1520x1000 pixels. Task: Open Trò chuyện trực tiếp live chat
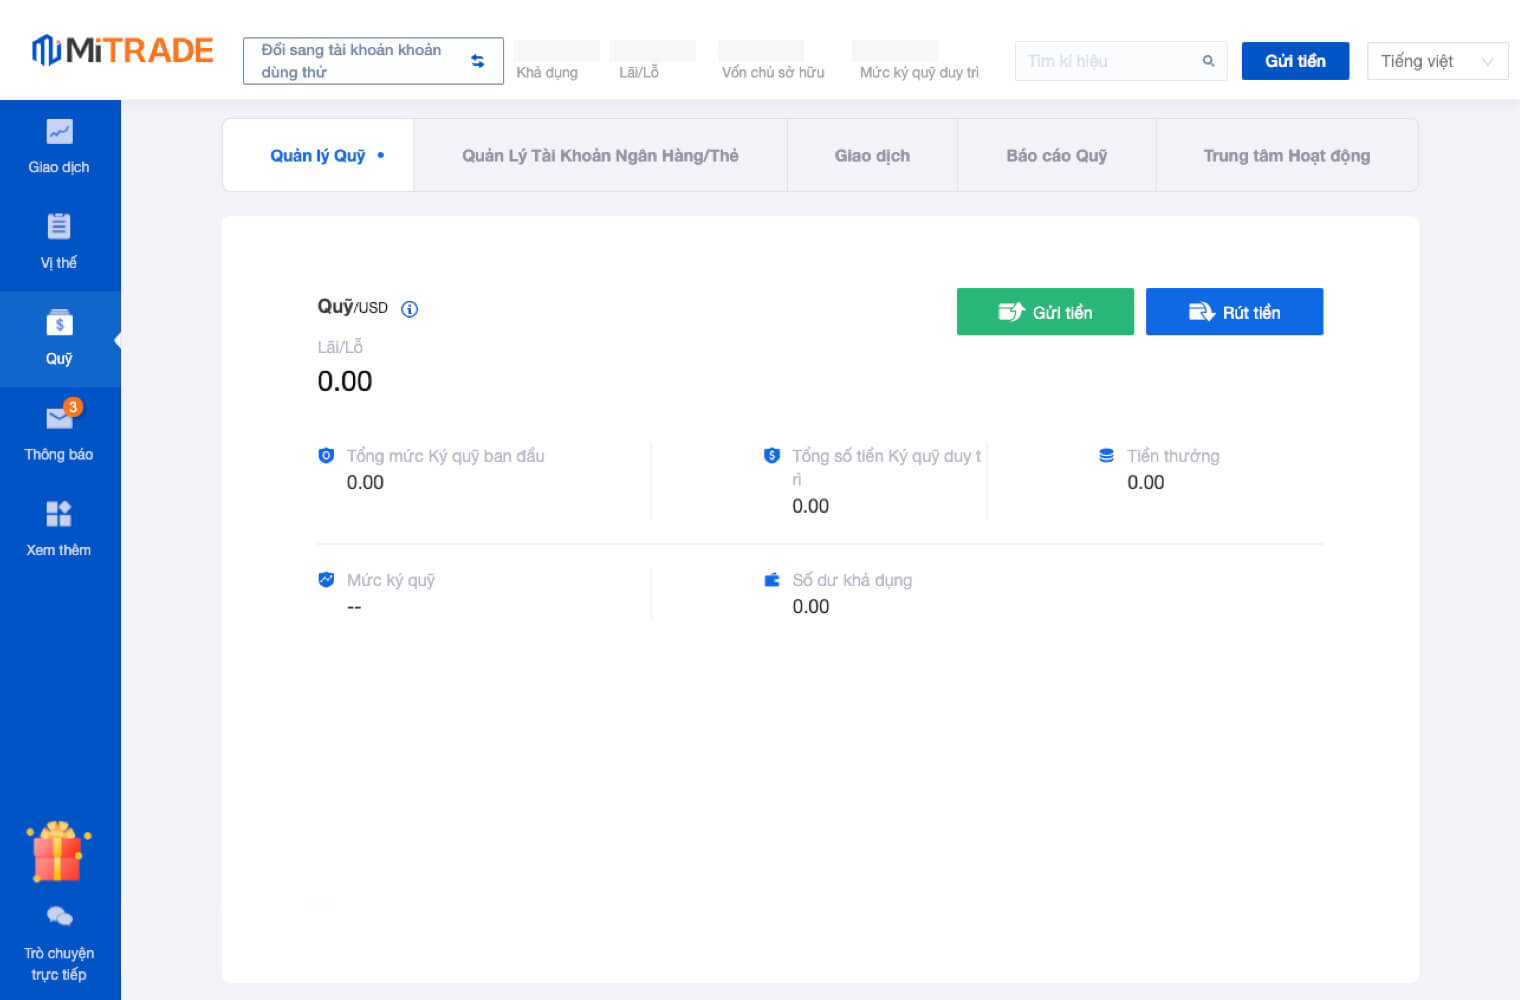pos(59,916)
